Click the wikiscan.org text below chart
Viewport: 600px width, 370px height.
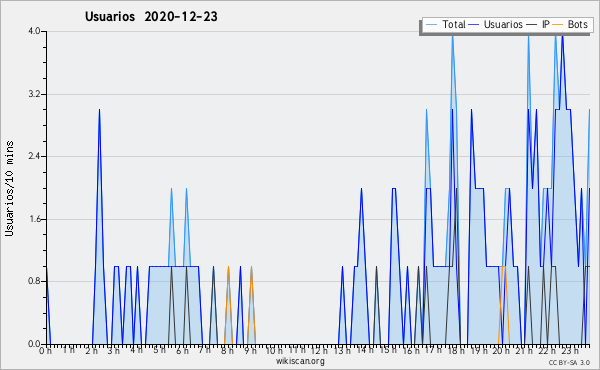[x=300, y=361]
